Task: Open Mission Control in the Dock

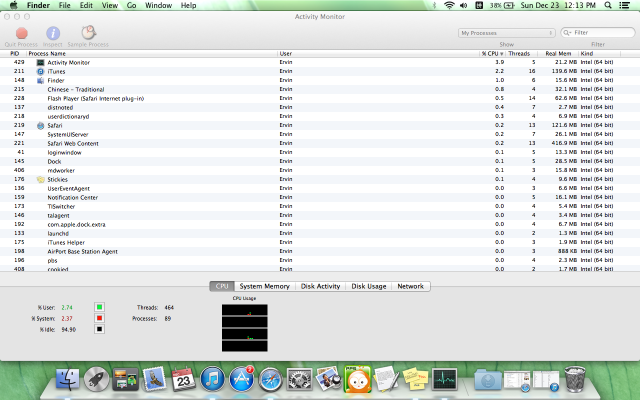Action: [x=125, y=380]
